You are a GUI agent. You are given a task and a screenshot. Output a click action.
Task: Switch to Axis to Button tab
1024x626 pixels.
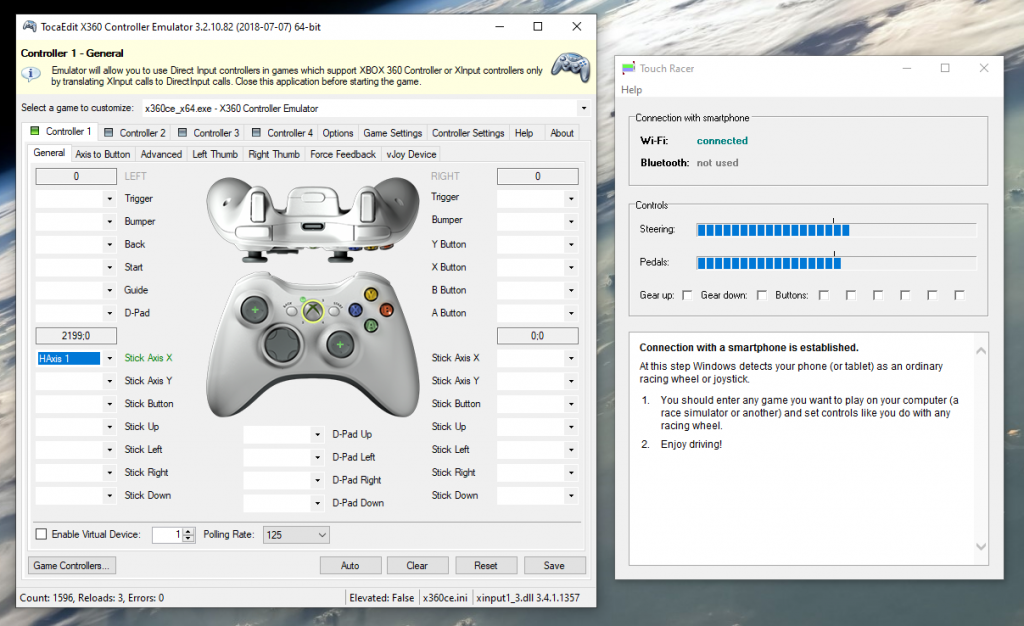coord(103,154)
